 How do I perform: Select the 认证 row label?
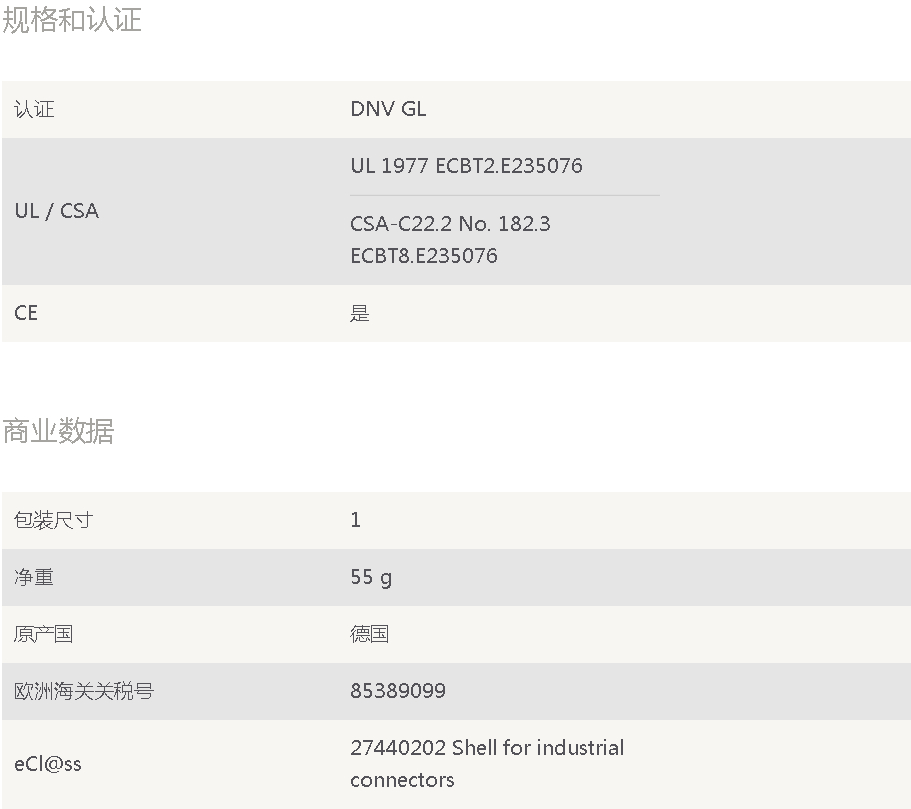click(x=34, y=110)
